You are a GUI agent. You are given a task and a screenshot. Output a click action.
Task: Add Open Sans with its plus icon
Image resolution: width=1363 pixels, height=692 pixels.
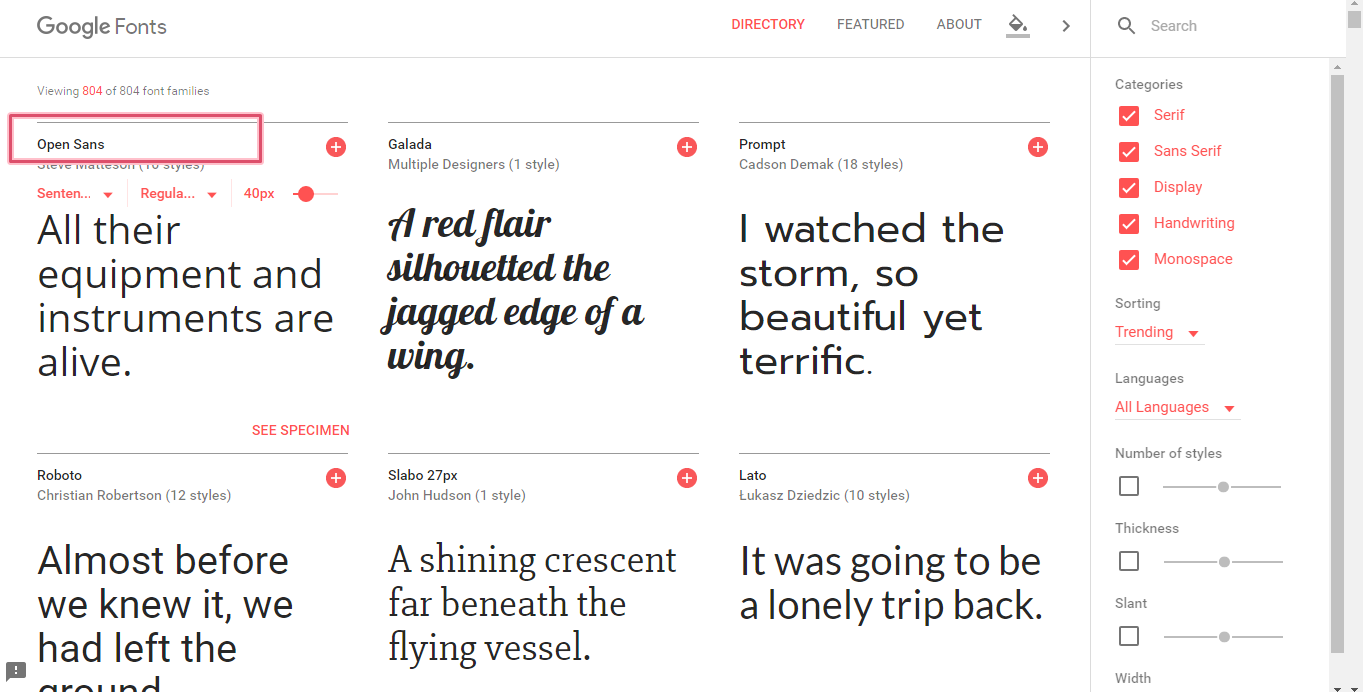click(336, 147)
